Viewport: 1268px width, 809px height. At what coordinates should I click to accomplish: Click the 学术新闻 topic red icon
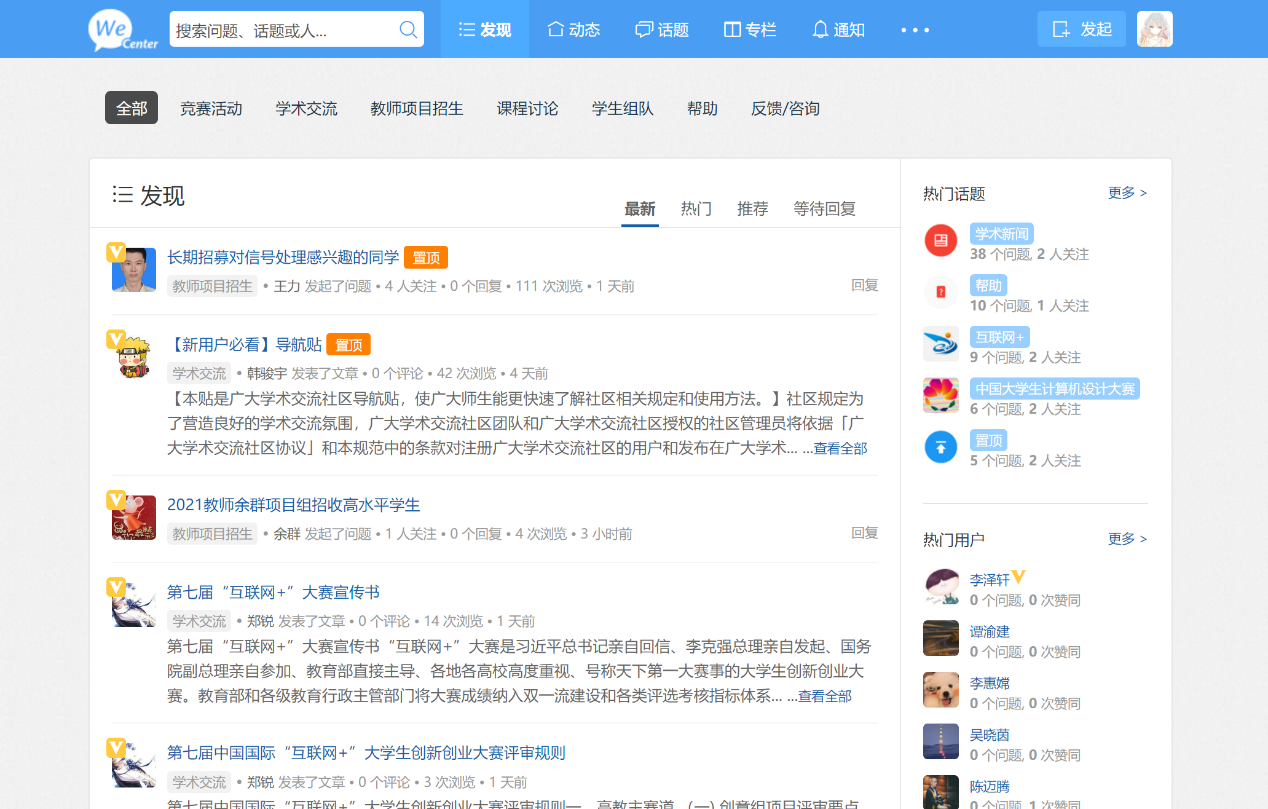click(x=940, y=241)
